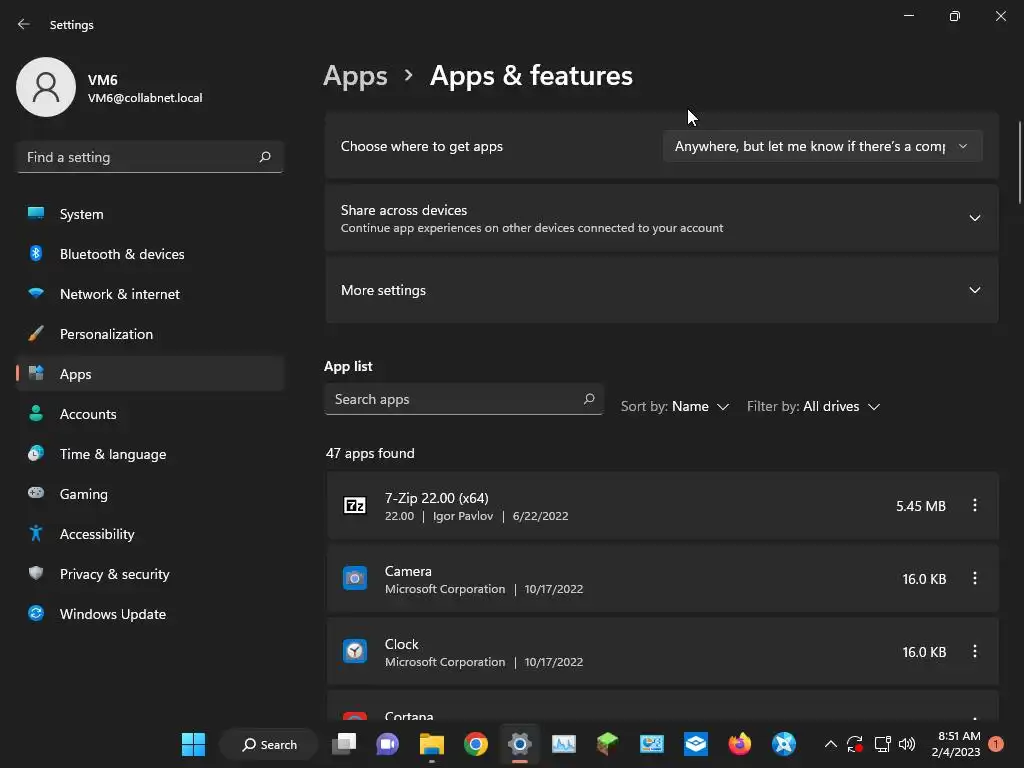Image resolution: width=1024 pixels, height=768 pixels.
Task: Click the Search apps input field
Action: 464,399
